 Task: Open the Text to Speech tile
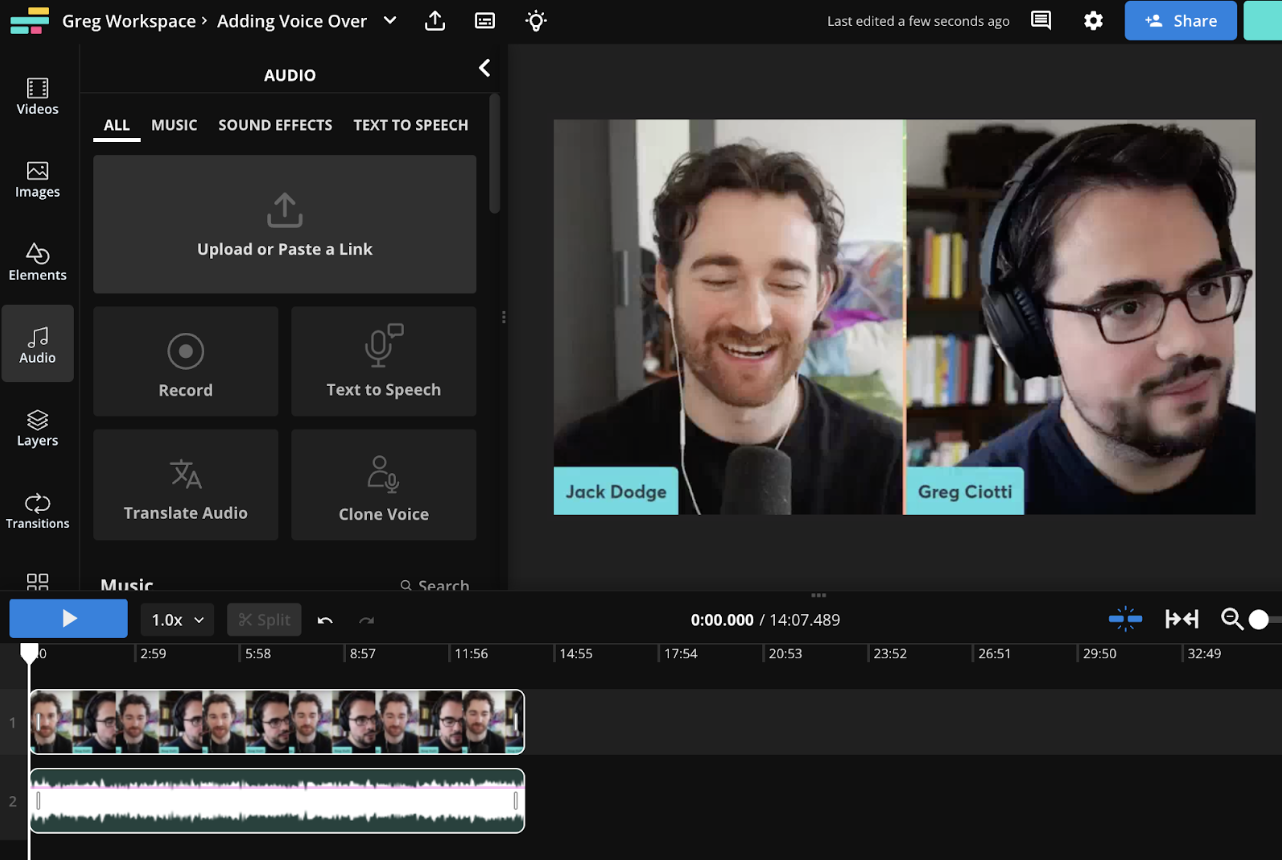383,362
